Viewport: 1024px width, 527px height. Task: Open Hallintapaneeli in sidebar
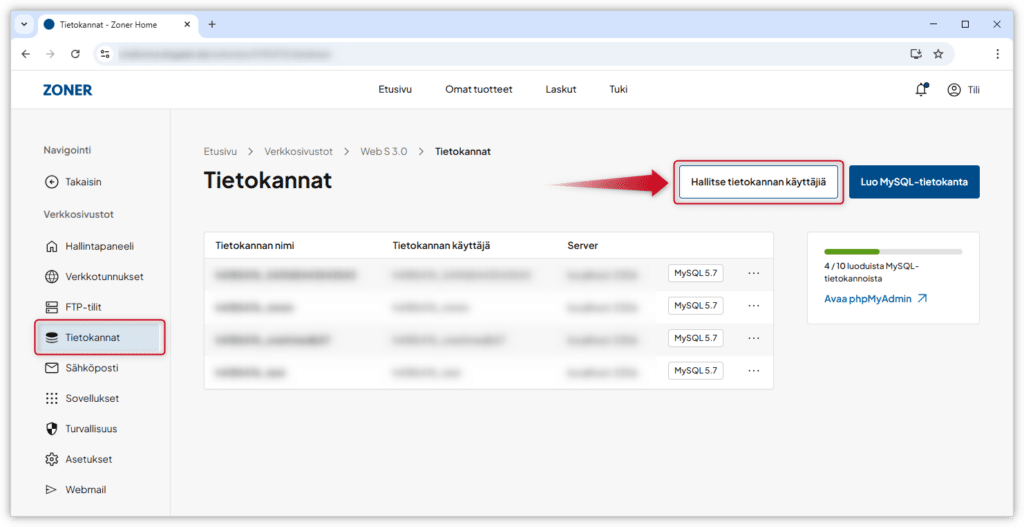pyautogui.click(x=98, y=246)
